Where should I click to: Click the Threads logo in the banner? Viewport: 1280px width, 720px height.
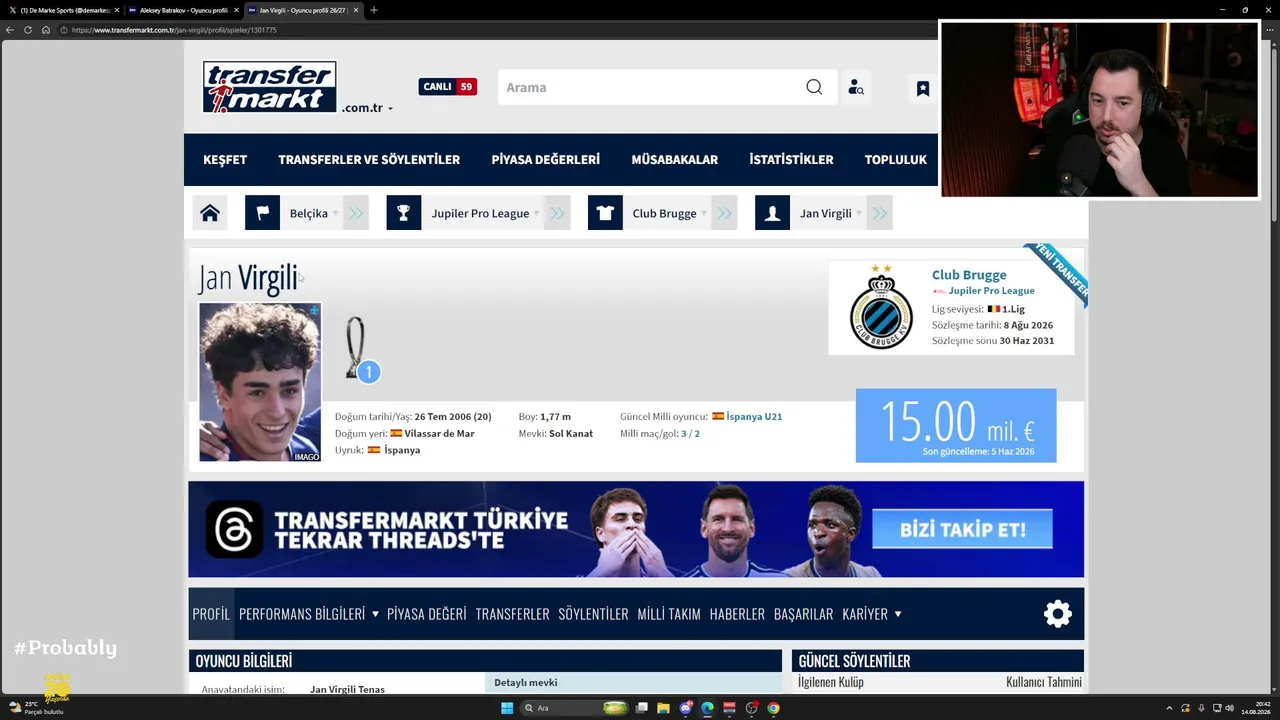[234, 529]
